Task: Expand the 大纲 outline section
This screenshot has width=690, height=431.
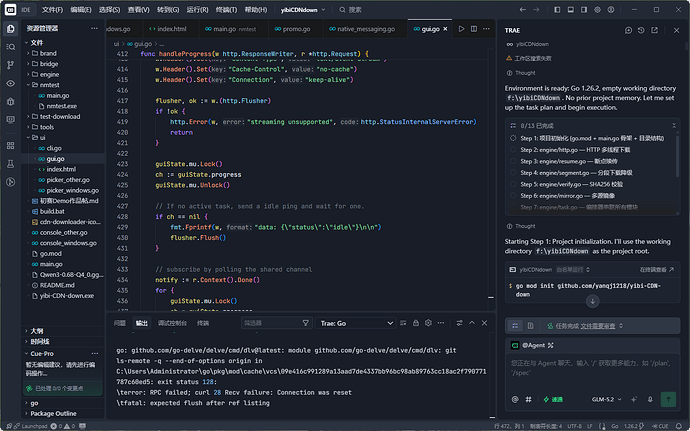Action: (64, 331)
